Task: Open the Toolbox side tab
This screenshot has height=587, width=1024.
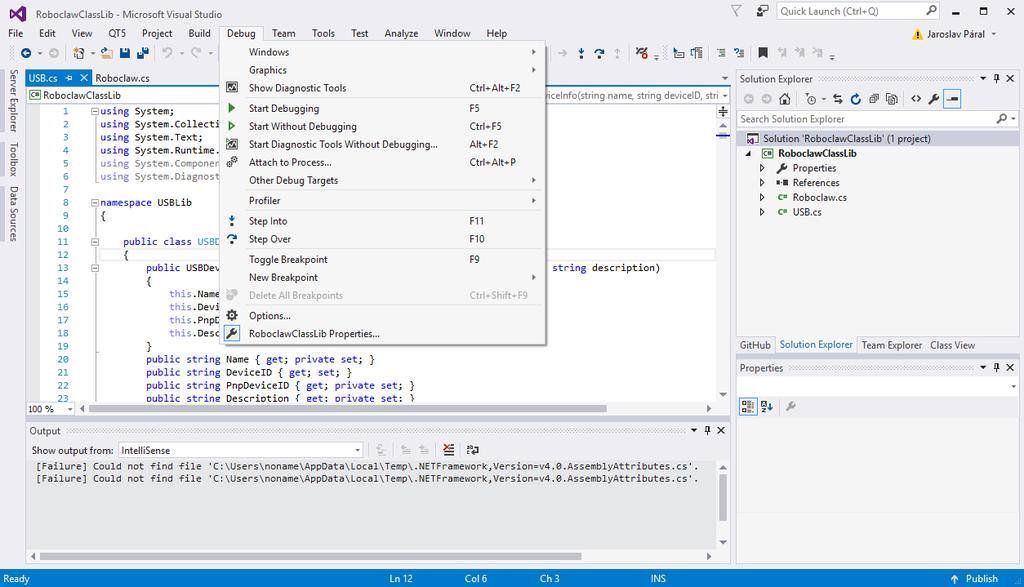Action: [14, 159]
